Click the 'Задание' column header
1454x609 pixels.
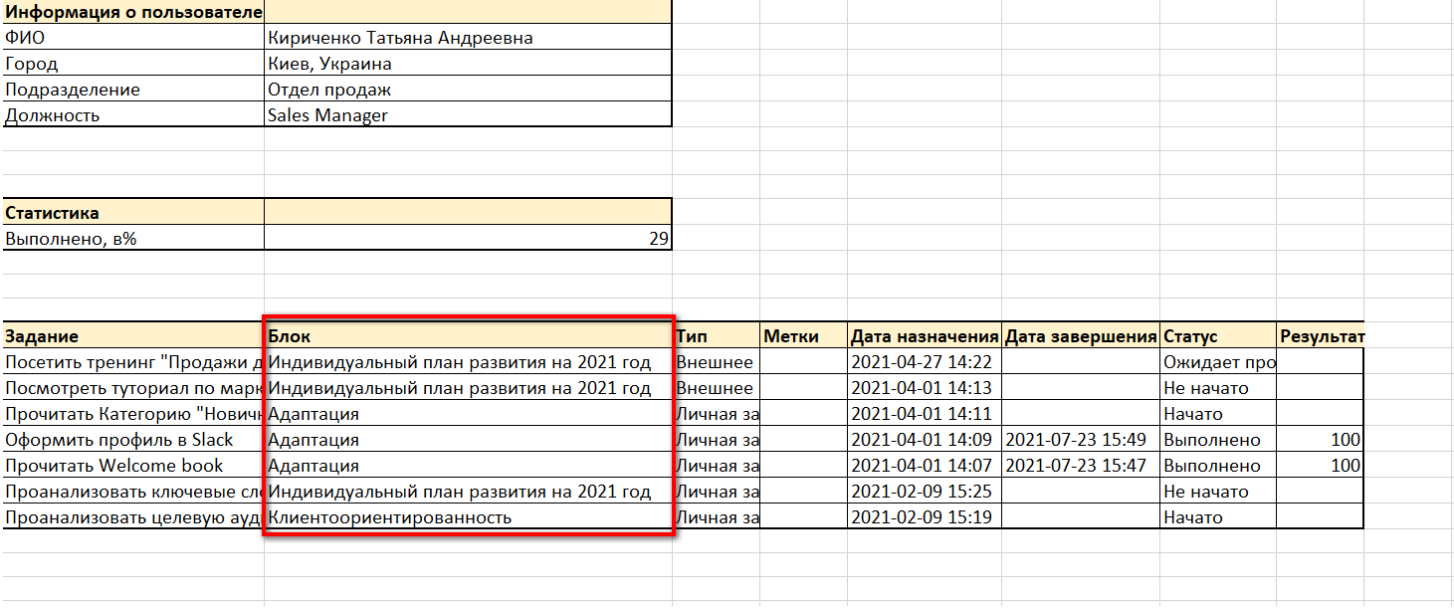point(133,336)
